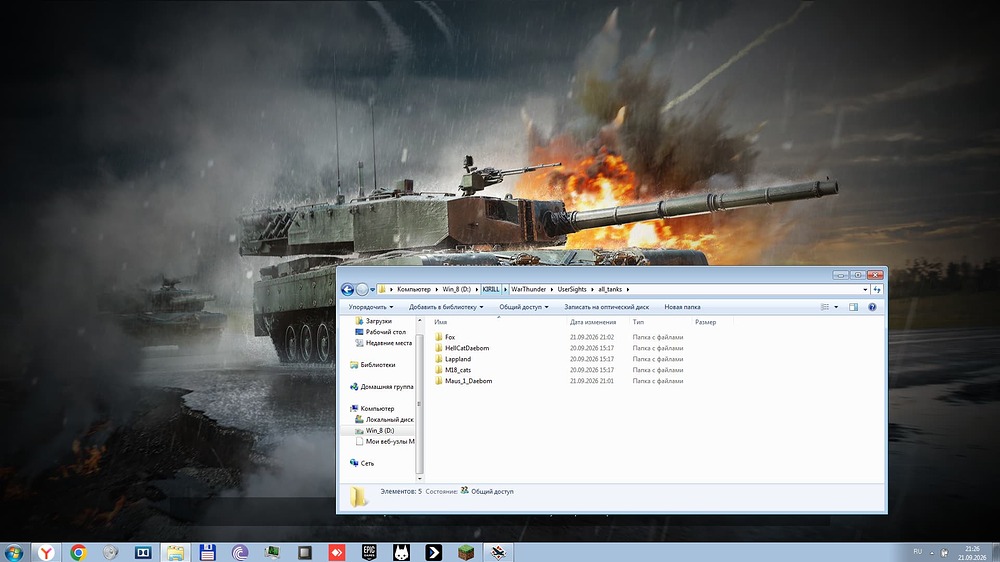Open Загрузки in navigation pane
Screen dimensions: 1000x562
point(379,322)
